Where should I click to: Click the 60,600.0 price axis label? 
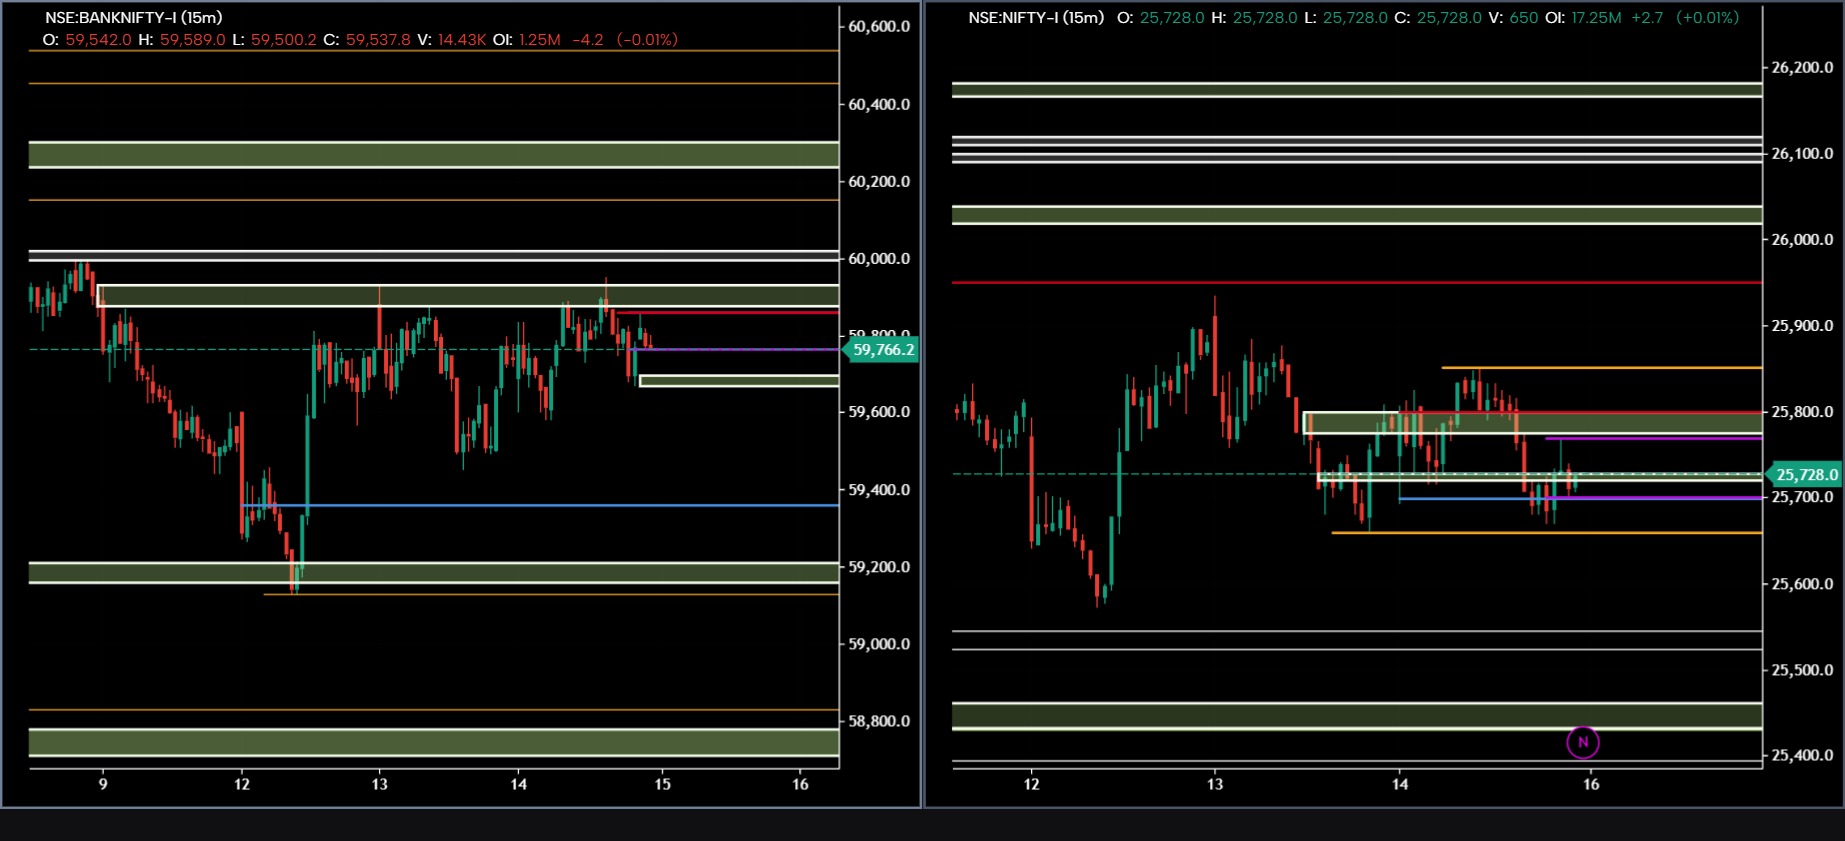coord(879,27)
